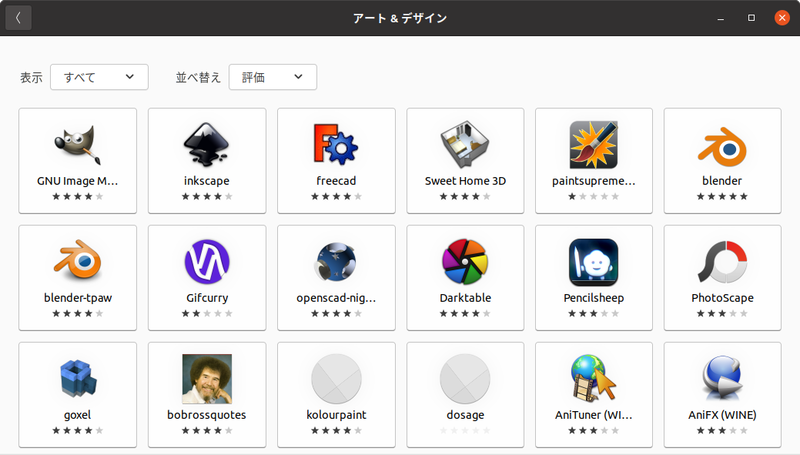The width and height of the screenshot is (800, 455).
Task: Open the AniFX (WINE) app icon
Action: 722,378
